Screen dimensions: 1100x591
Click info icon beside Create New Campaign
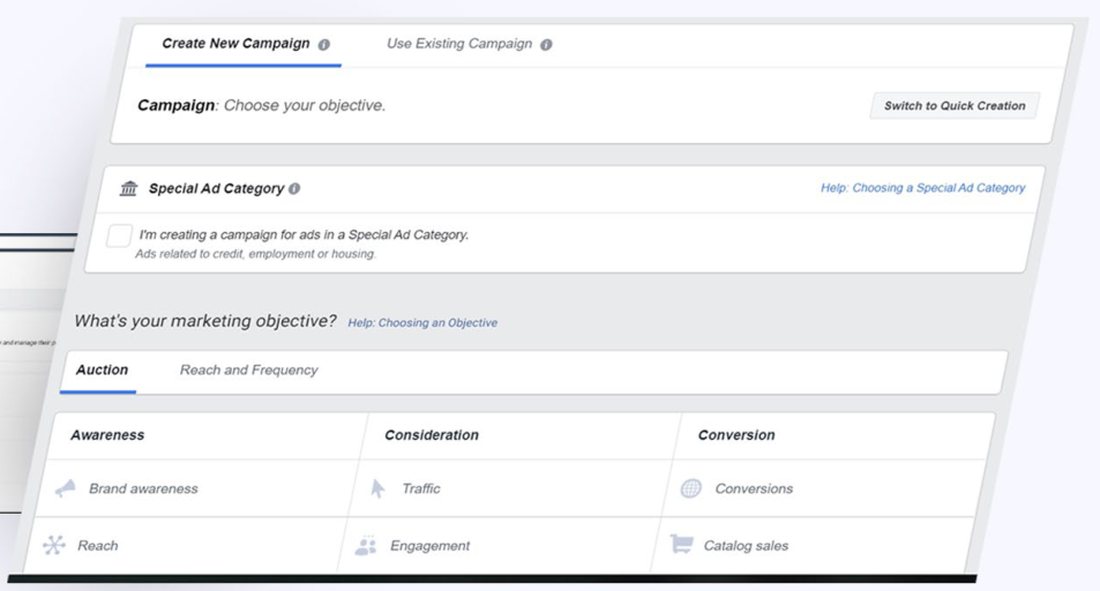323,45
